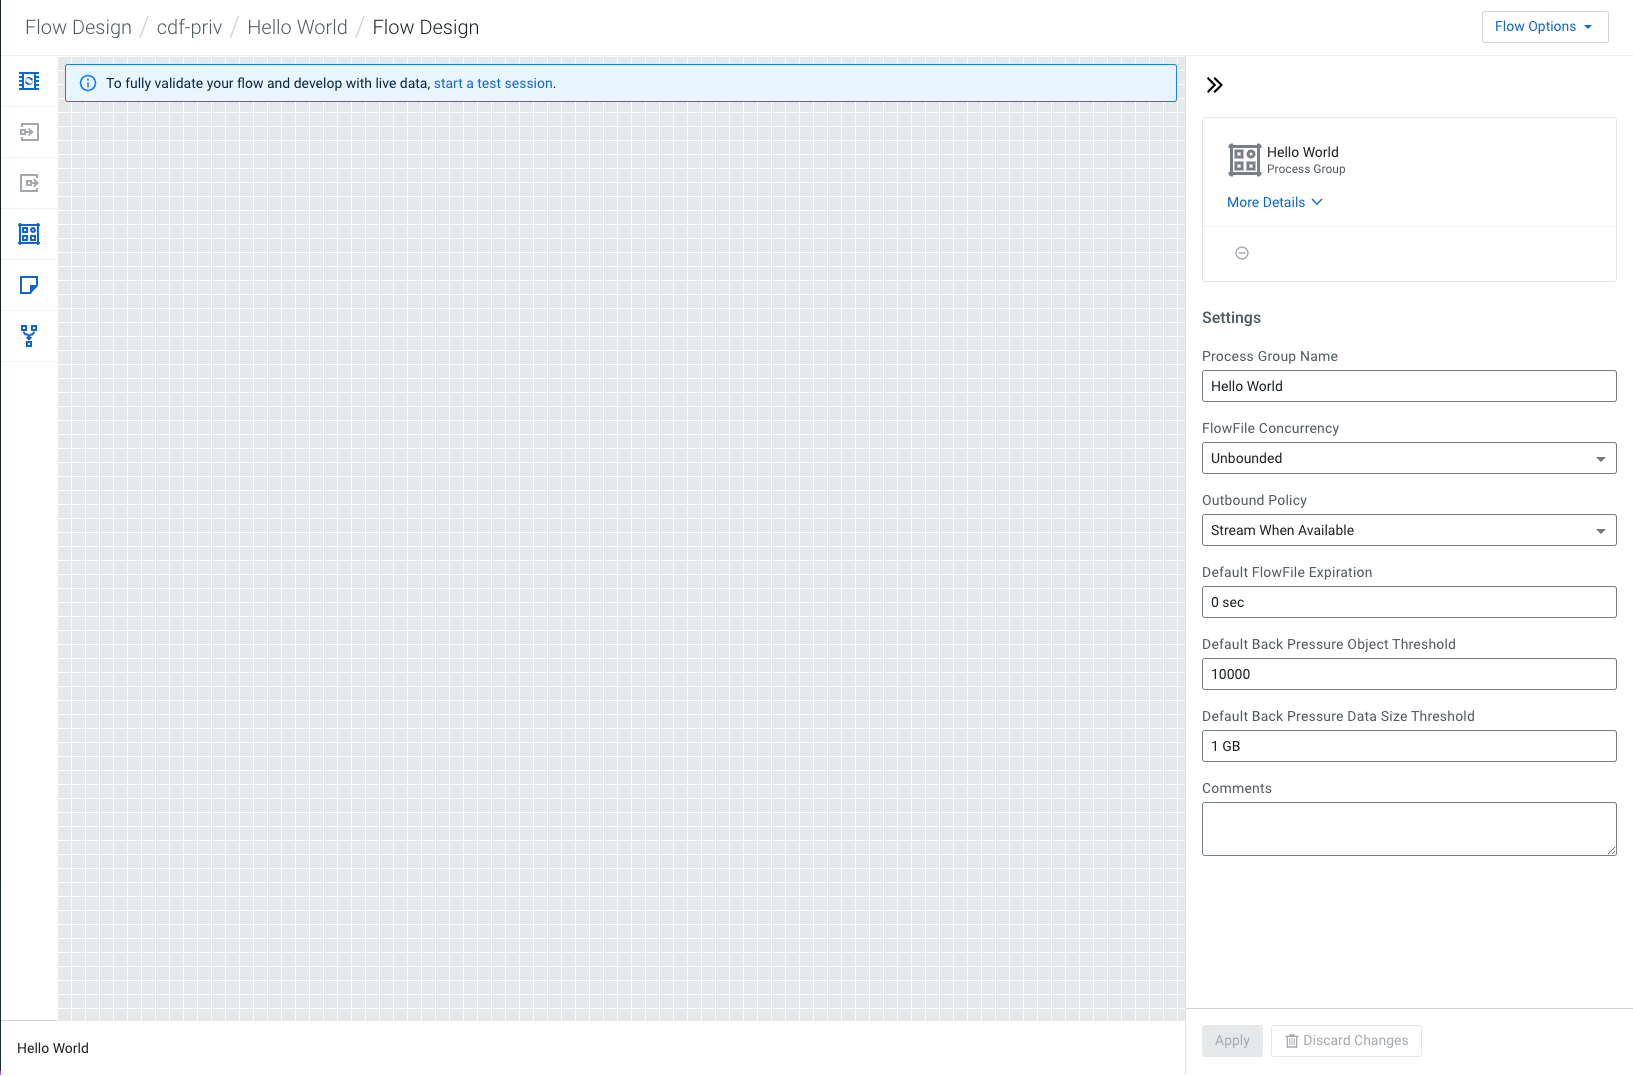Open the FlowFile Concurrency dropdown
The height and width of the screenshot is (1076, 1633).
[1408, 458]
